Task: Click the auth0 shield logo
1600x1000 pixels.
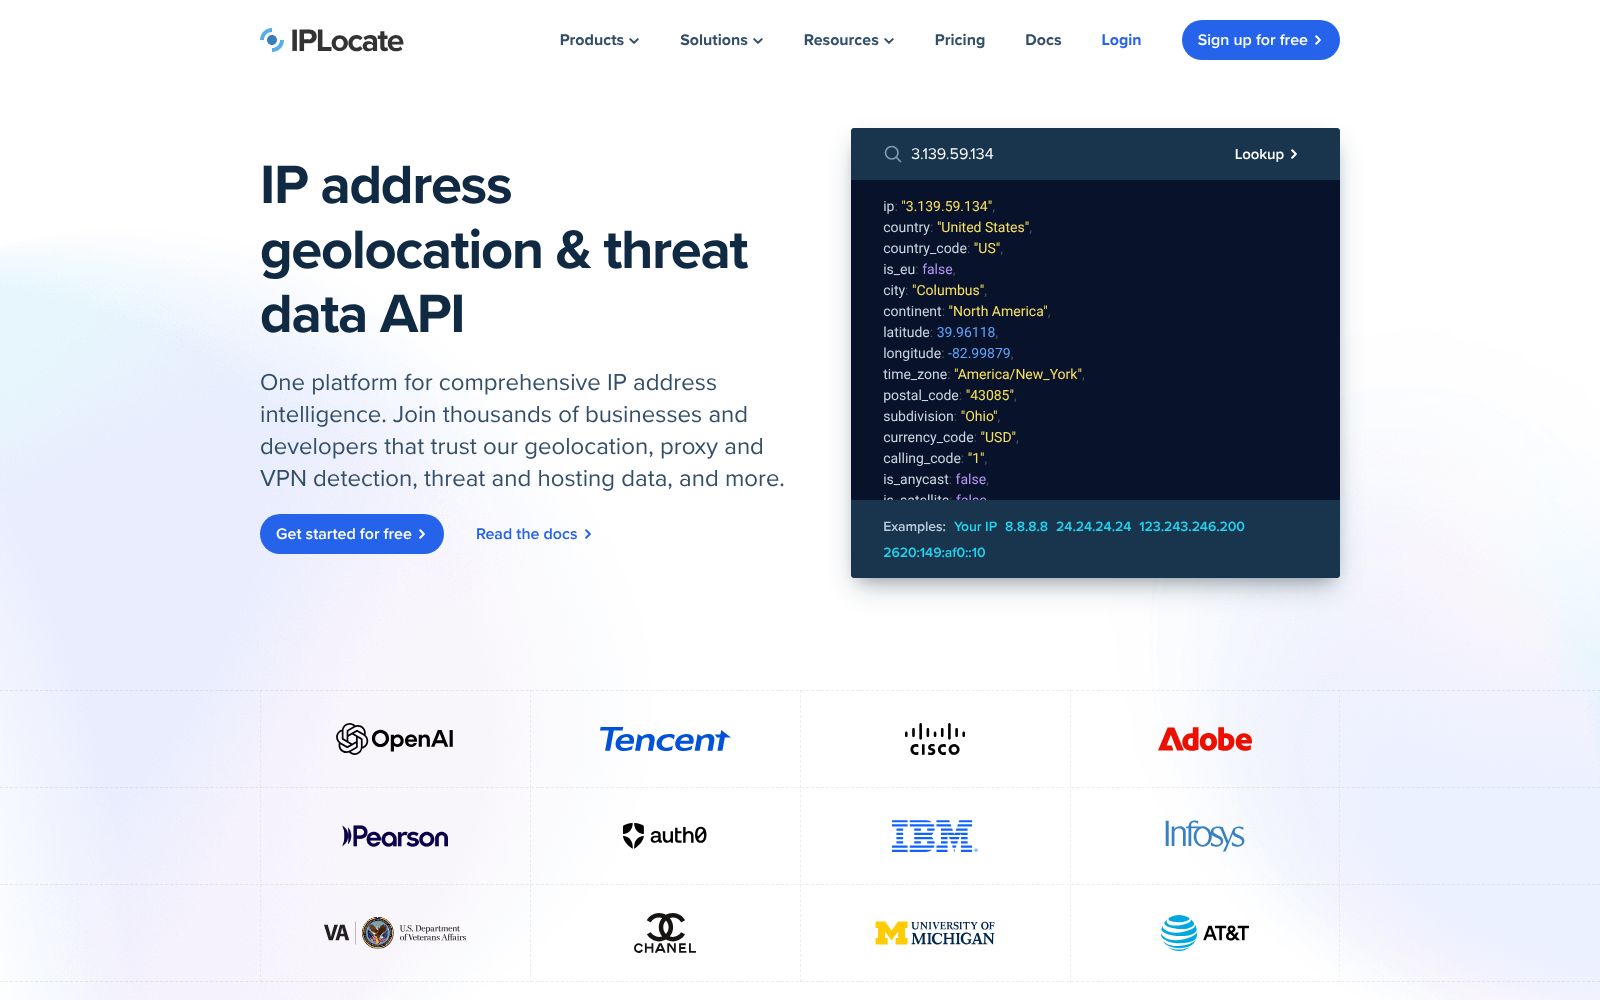Action: click(634, 834)
